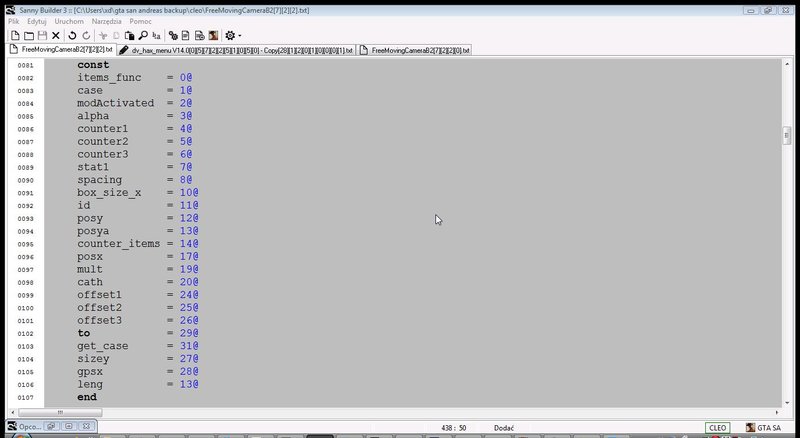Undo the last edit with the Undo arrow
Image resolution: width=800 pixels, height=438 pixels.
[72, 35]
